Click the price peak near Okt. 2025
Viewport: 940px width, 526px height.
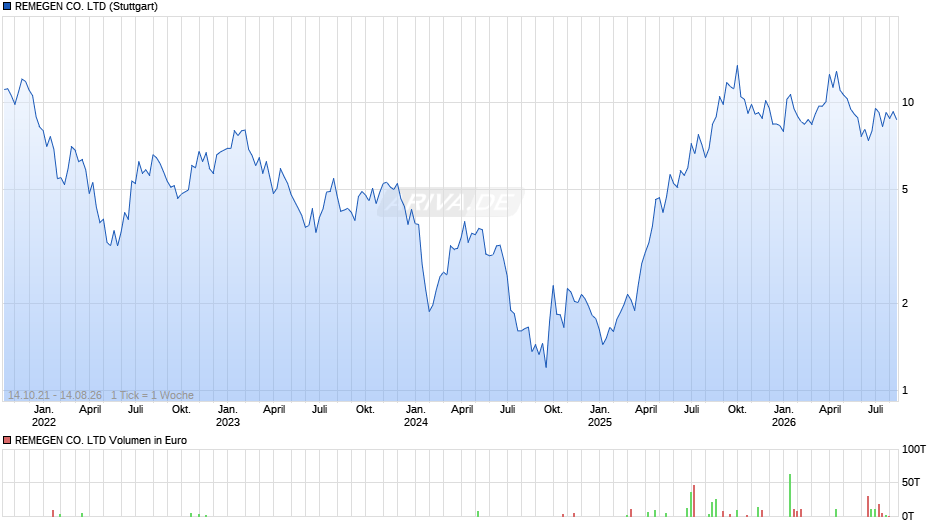(x=737, y=66)
